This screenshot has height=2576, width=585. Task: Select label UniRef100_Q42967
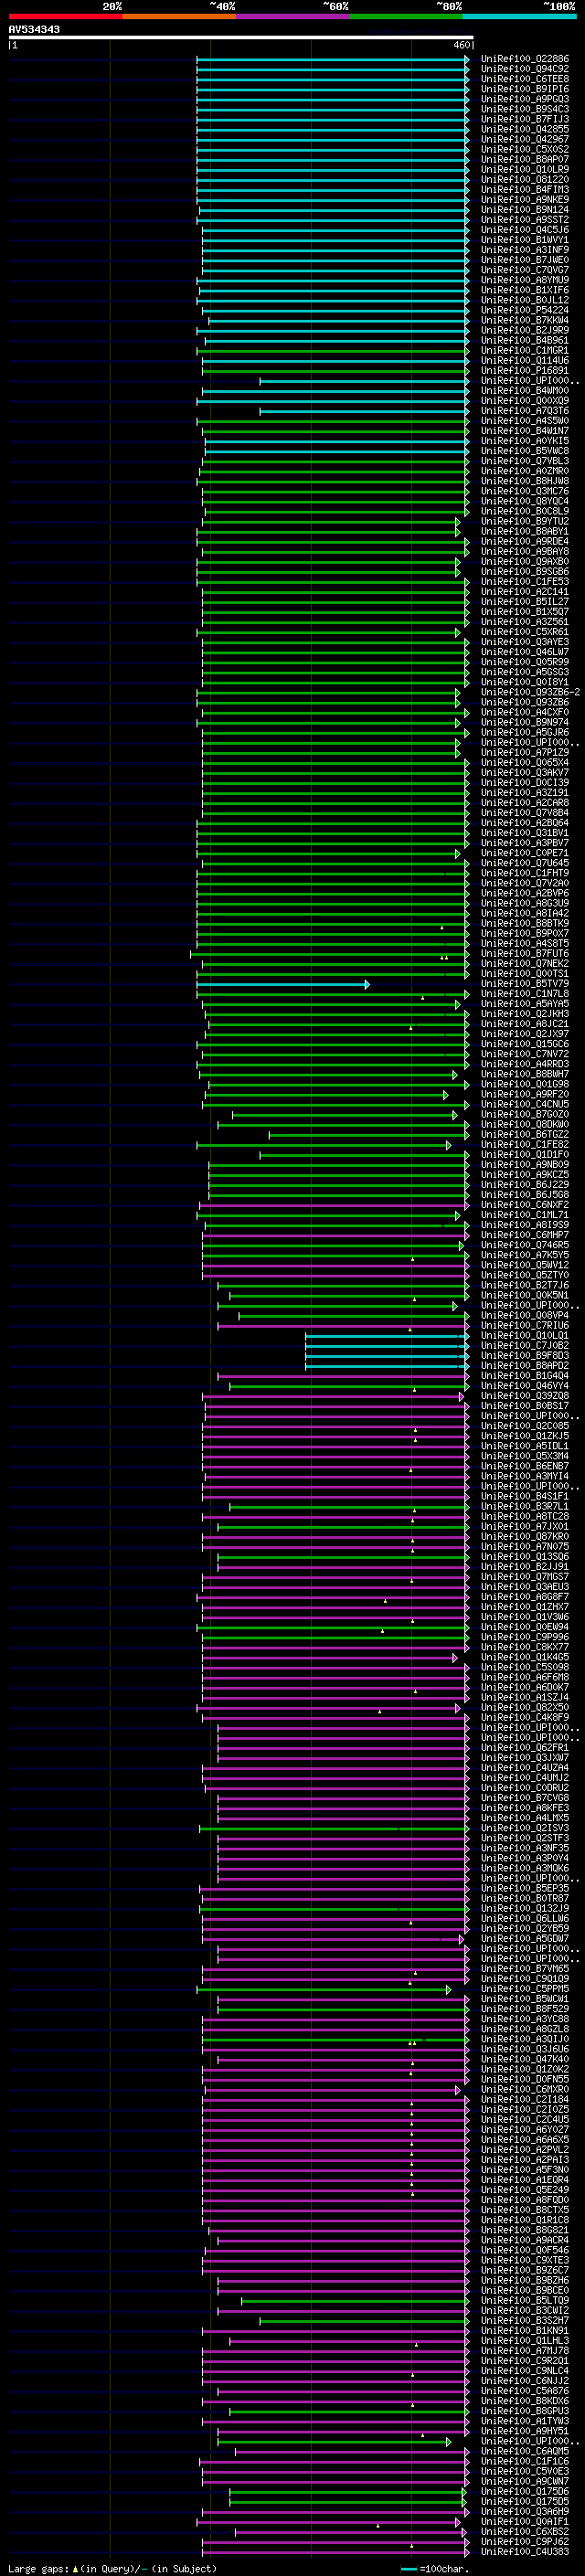[x=524, y=139]
